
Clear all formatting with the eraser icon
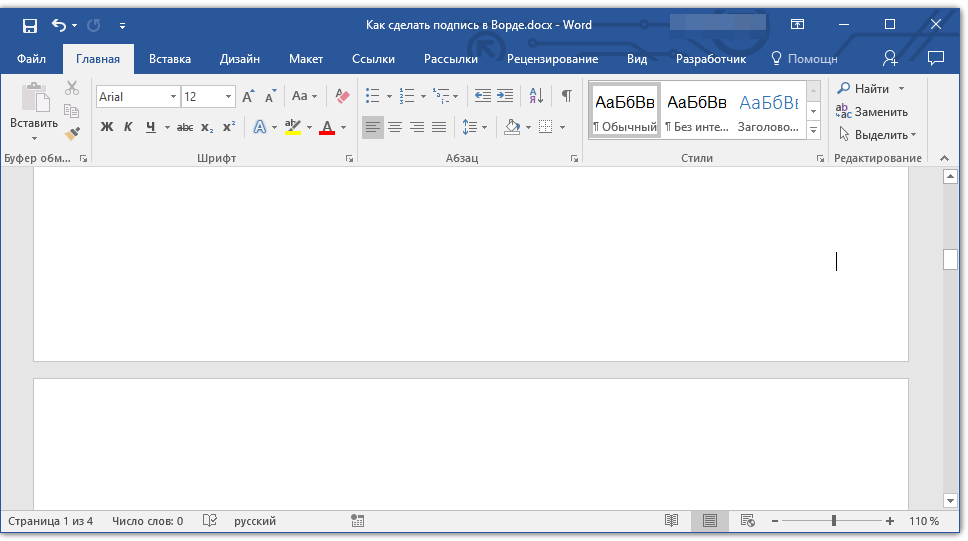click(x=342, y=96)
